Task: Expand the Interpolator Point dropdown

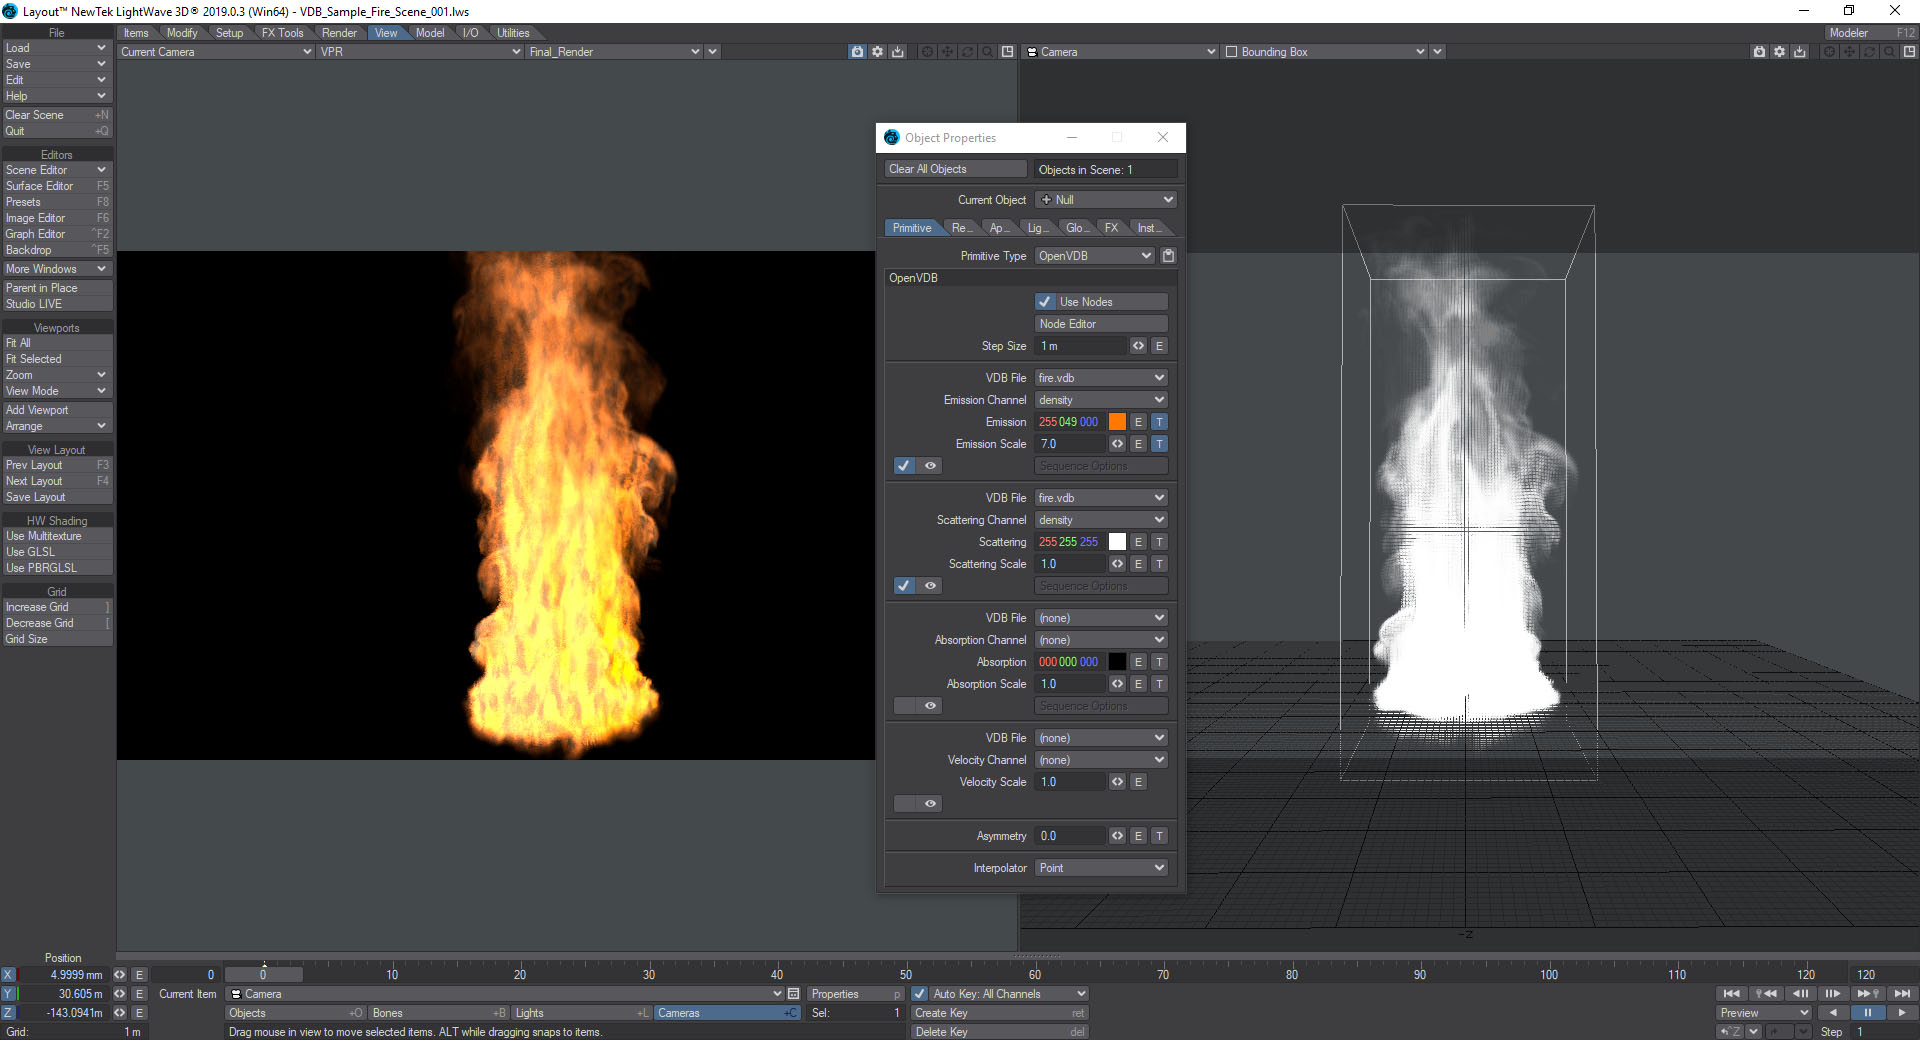Action: tap(1101, 868)
